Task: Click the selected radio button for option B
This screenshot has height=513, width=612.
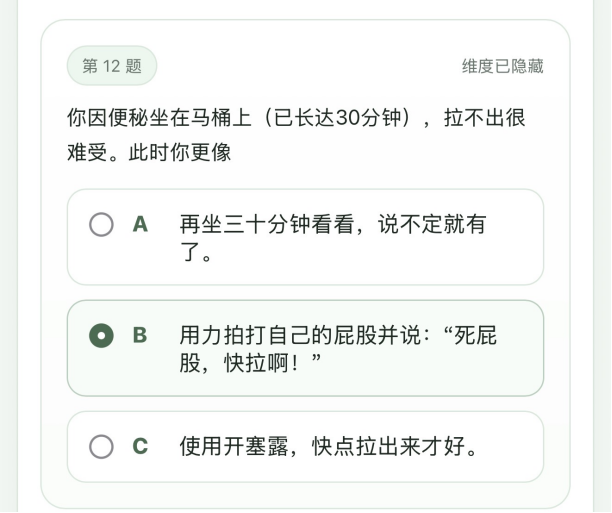Action: tap(101, 335)
